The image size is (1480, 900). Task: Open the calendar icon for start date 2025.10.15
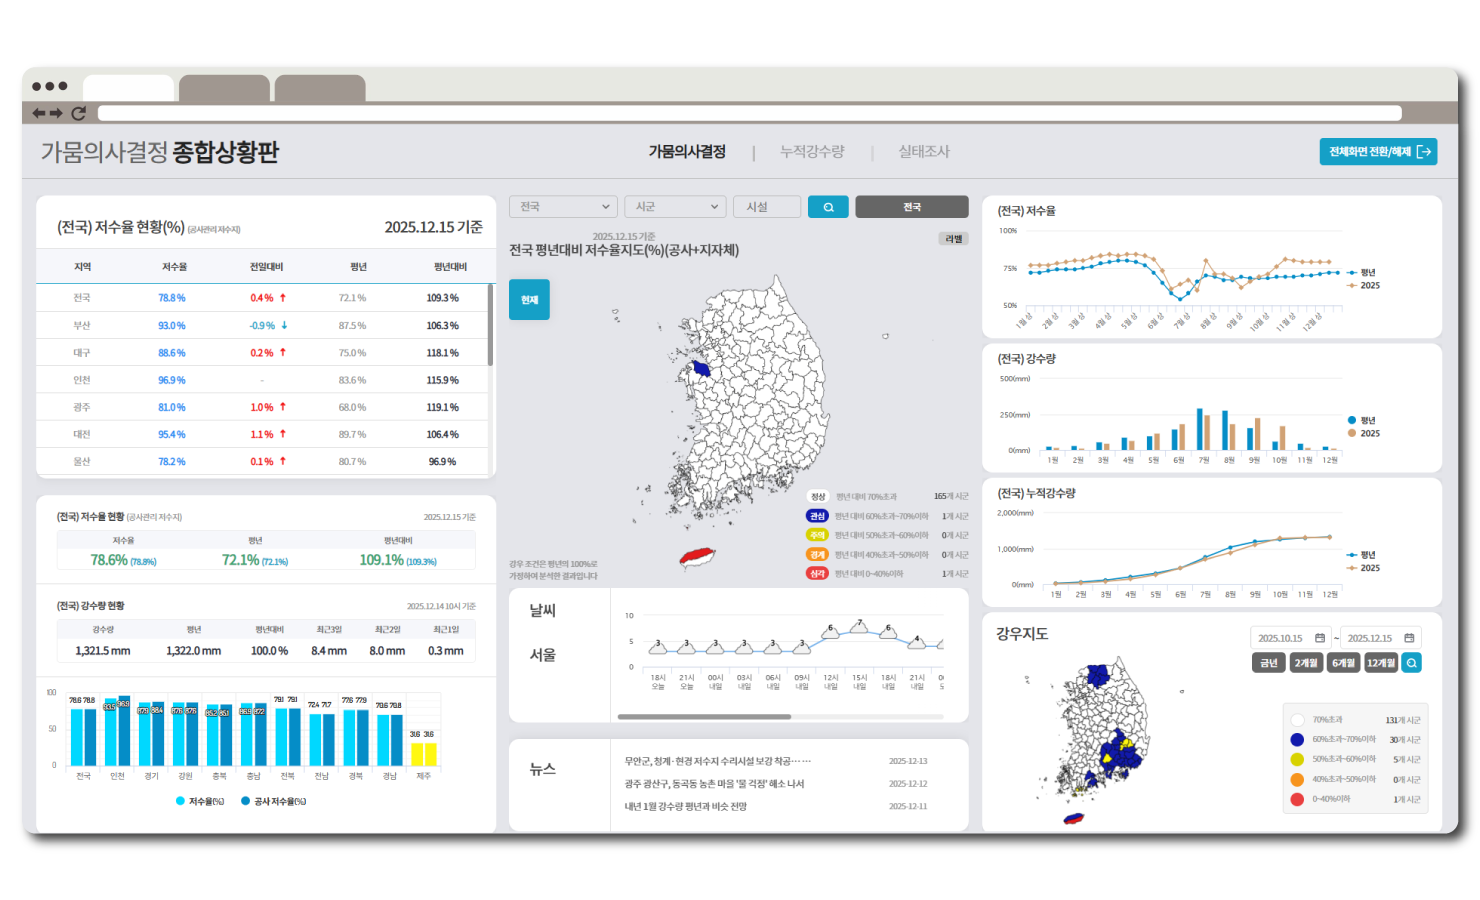coord(1319,638)
